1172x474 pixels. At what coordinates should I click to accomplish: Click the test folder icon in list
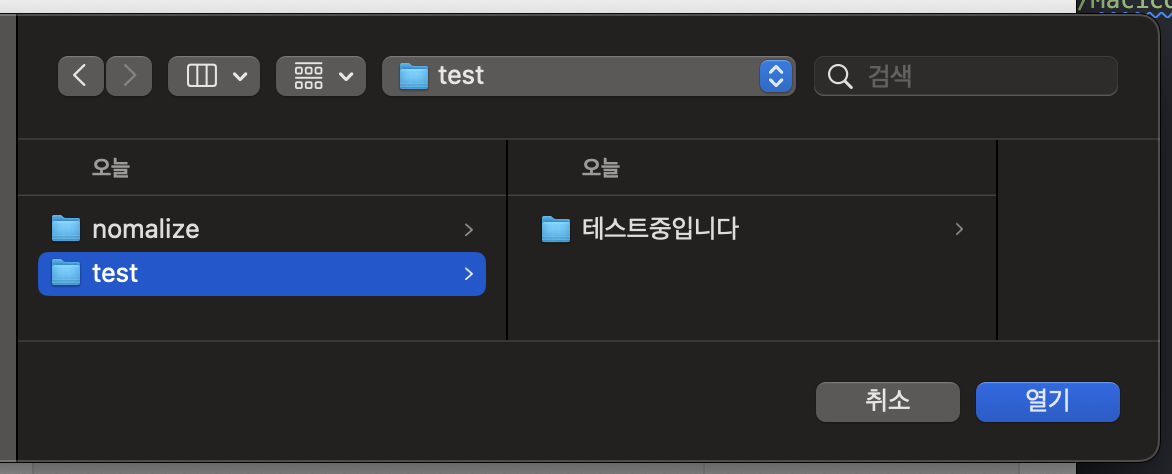[x=66, y=272]
